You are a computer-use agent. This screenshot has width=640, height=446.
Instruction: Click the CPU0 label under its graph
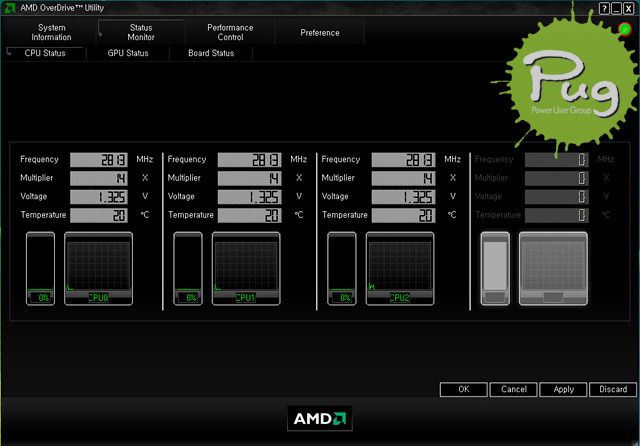point(98,298)
